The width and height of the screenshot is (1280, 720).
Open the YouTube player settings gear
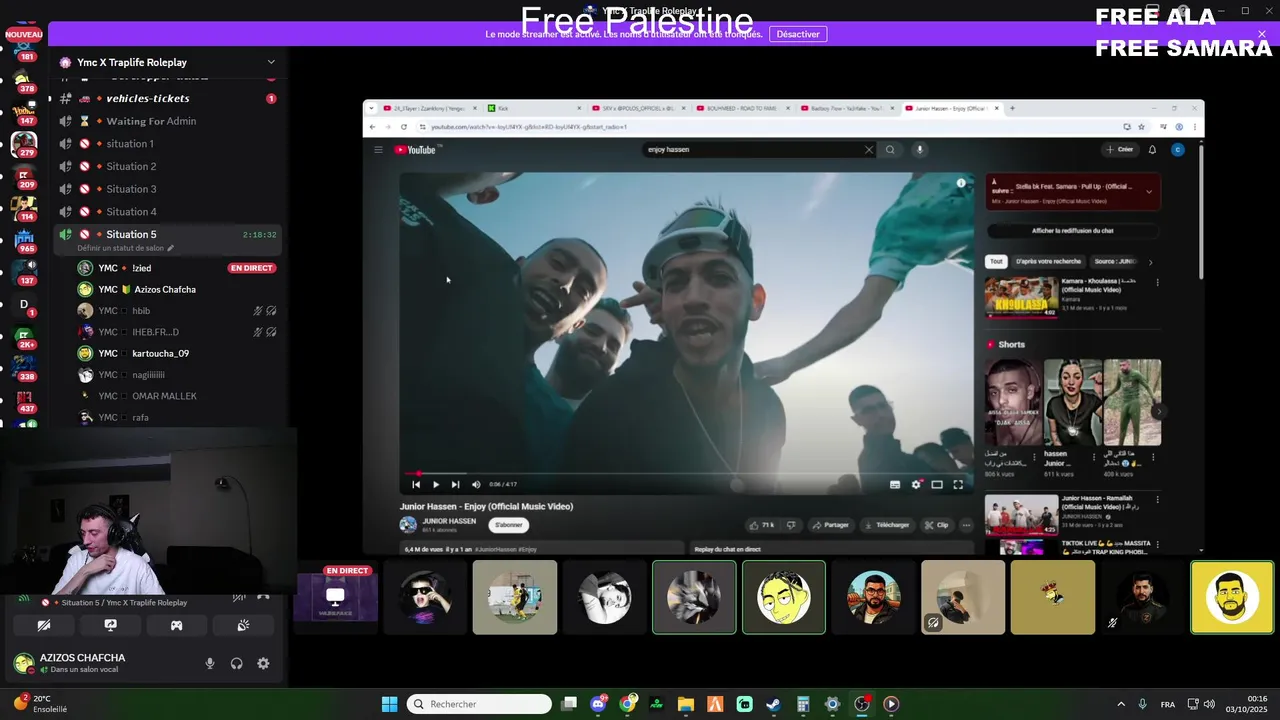point(916,484)
